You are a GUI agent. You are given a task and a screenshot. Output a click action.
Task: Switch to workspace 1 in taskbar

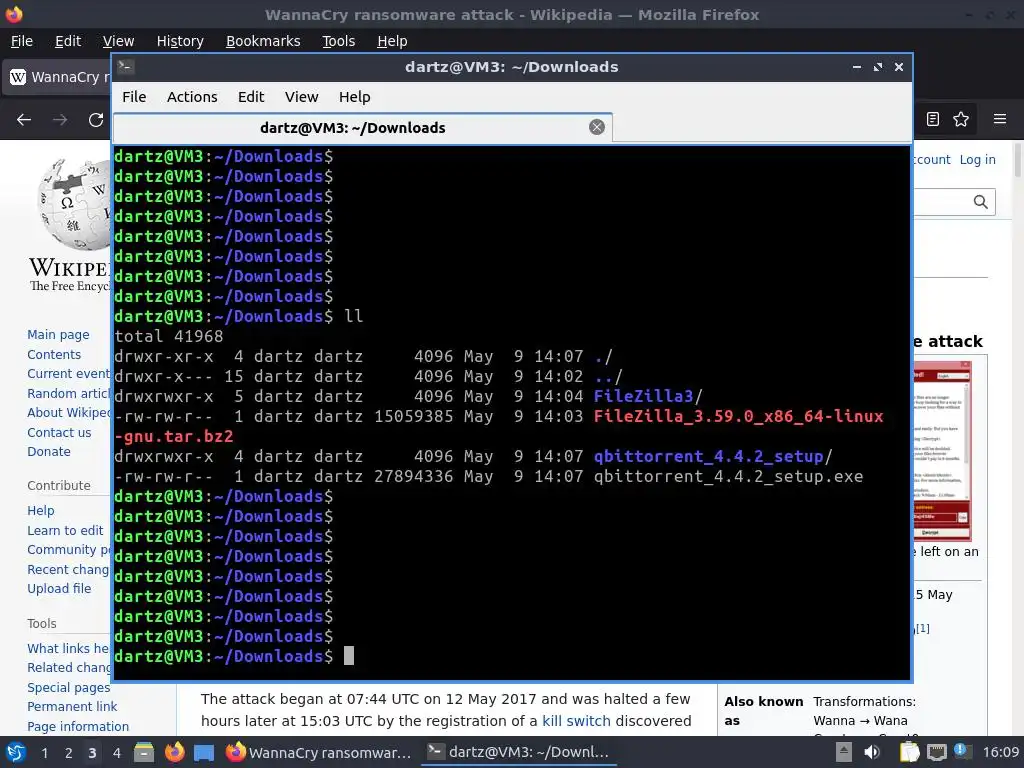44,753
